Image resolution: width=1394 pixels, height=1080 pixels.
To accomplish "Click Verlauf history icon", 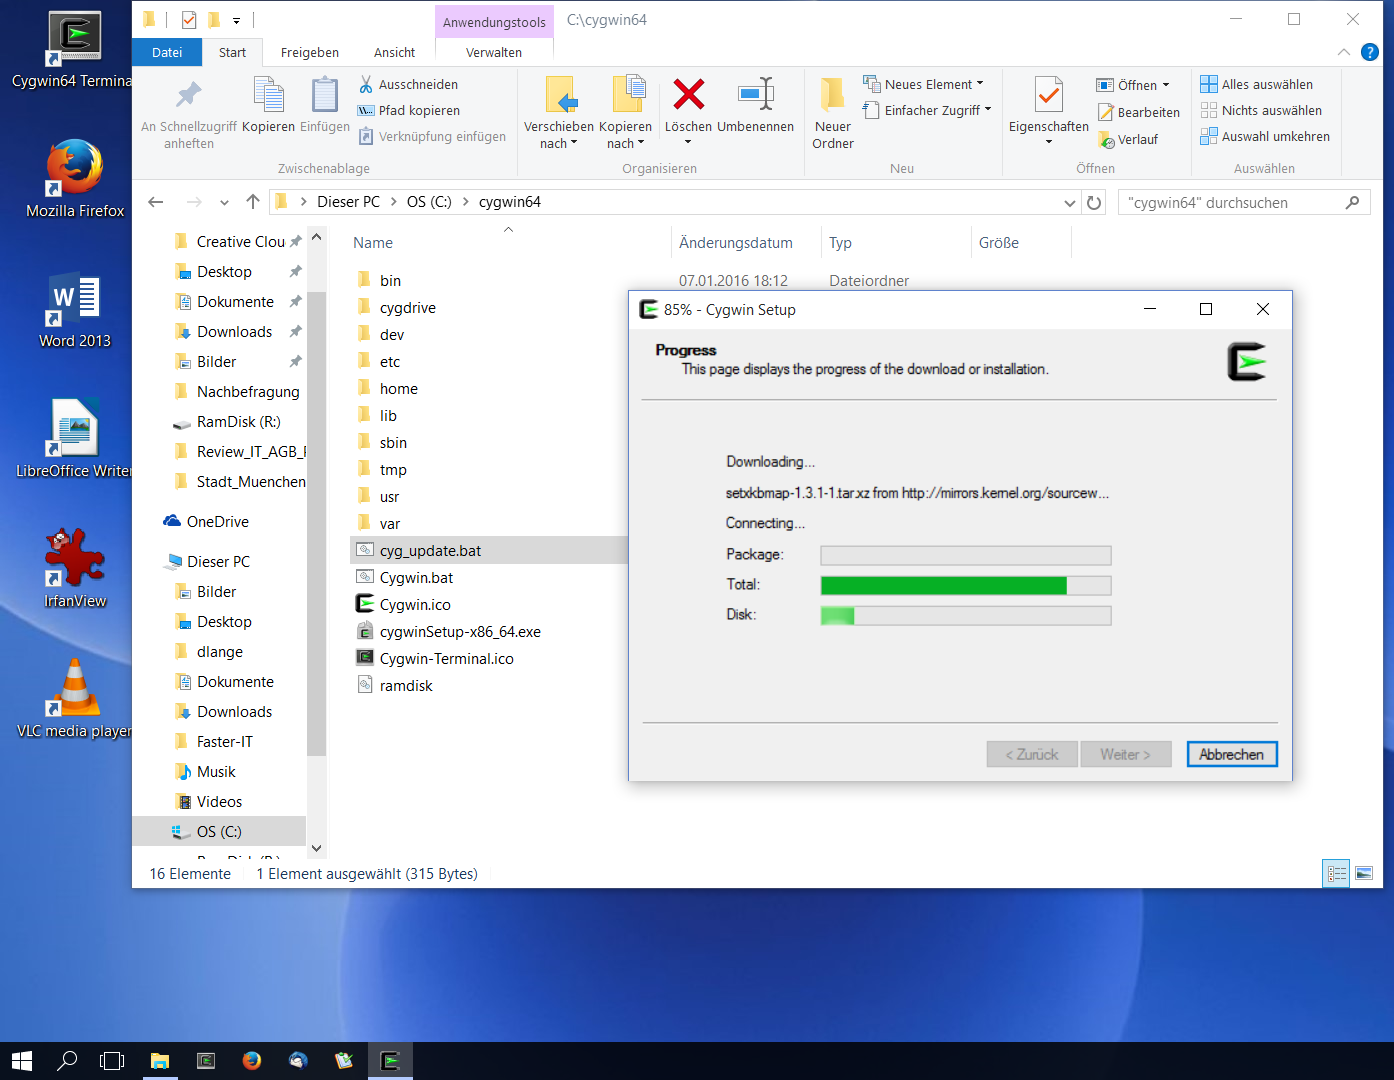I will pos(1106,139).
